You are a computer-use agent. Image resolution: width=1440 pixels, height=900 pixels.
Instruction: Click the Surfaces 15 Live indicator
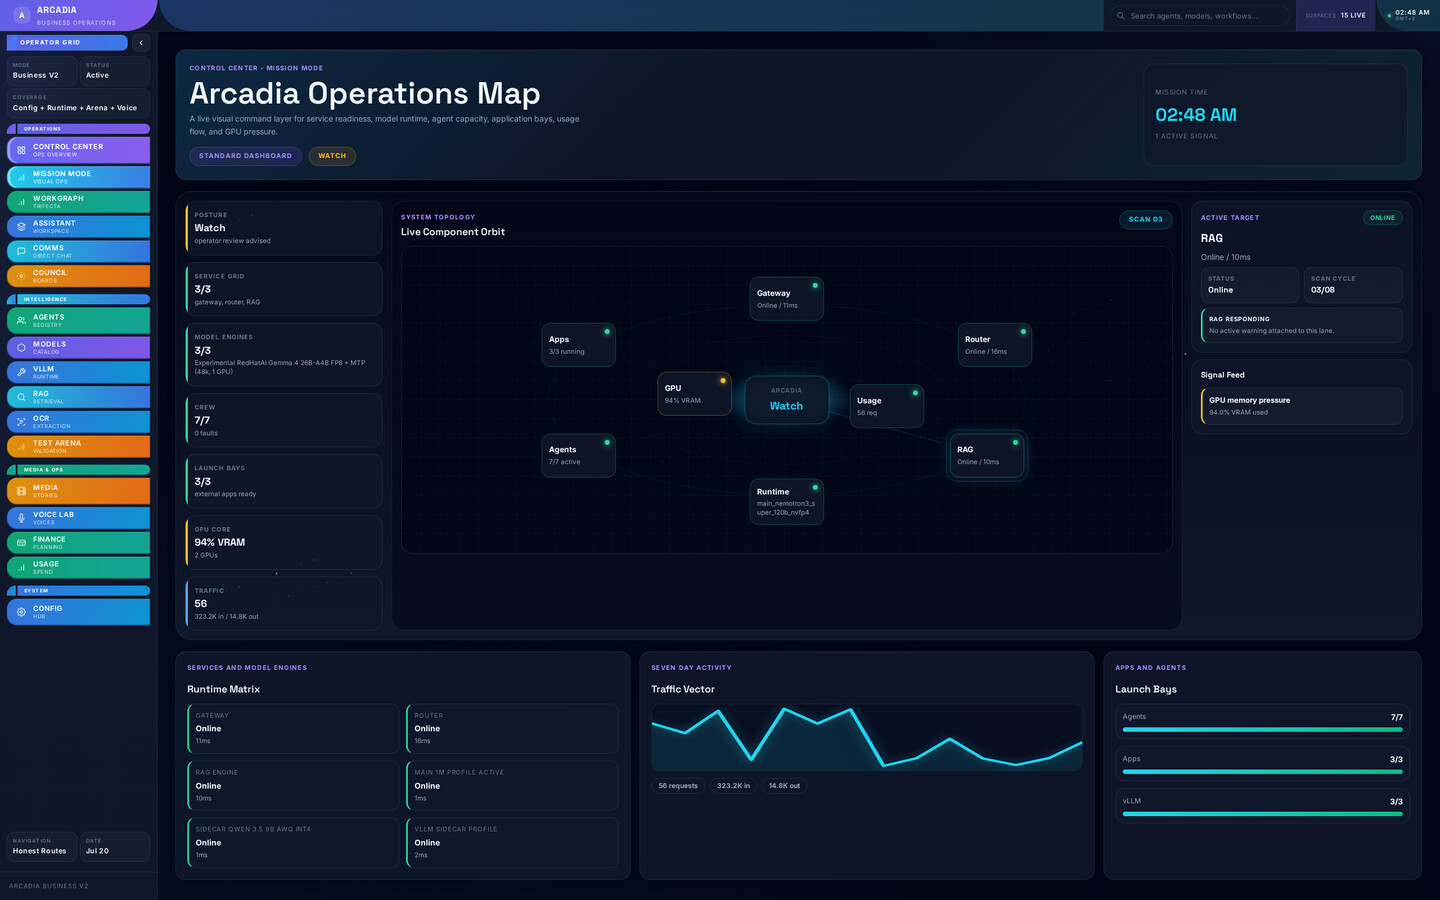1335,16
